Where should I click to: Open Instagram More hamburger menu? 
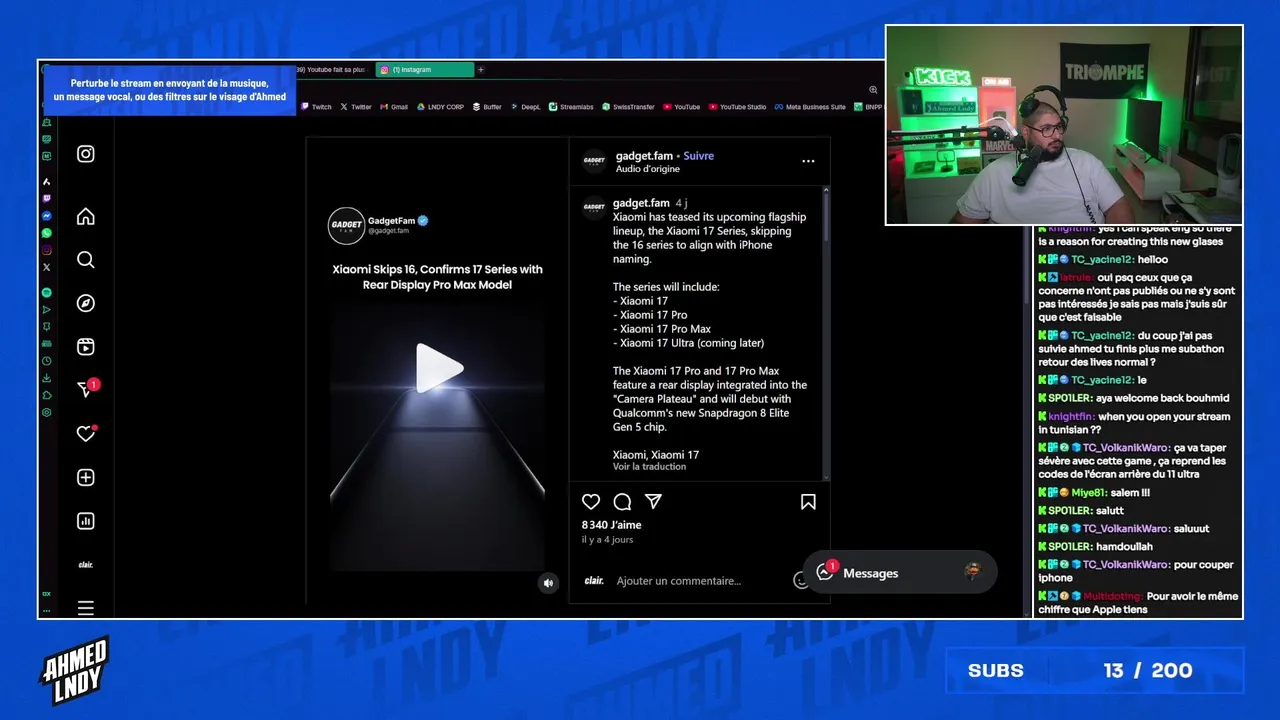(x=86, y=607)
